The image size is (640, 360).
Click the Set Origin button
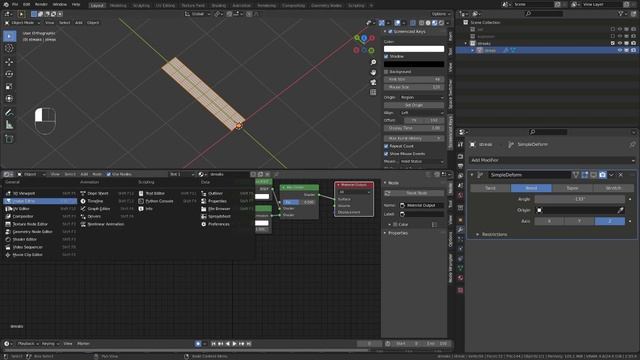pyautogui.click(x=414, y=105)
